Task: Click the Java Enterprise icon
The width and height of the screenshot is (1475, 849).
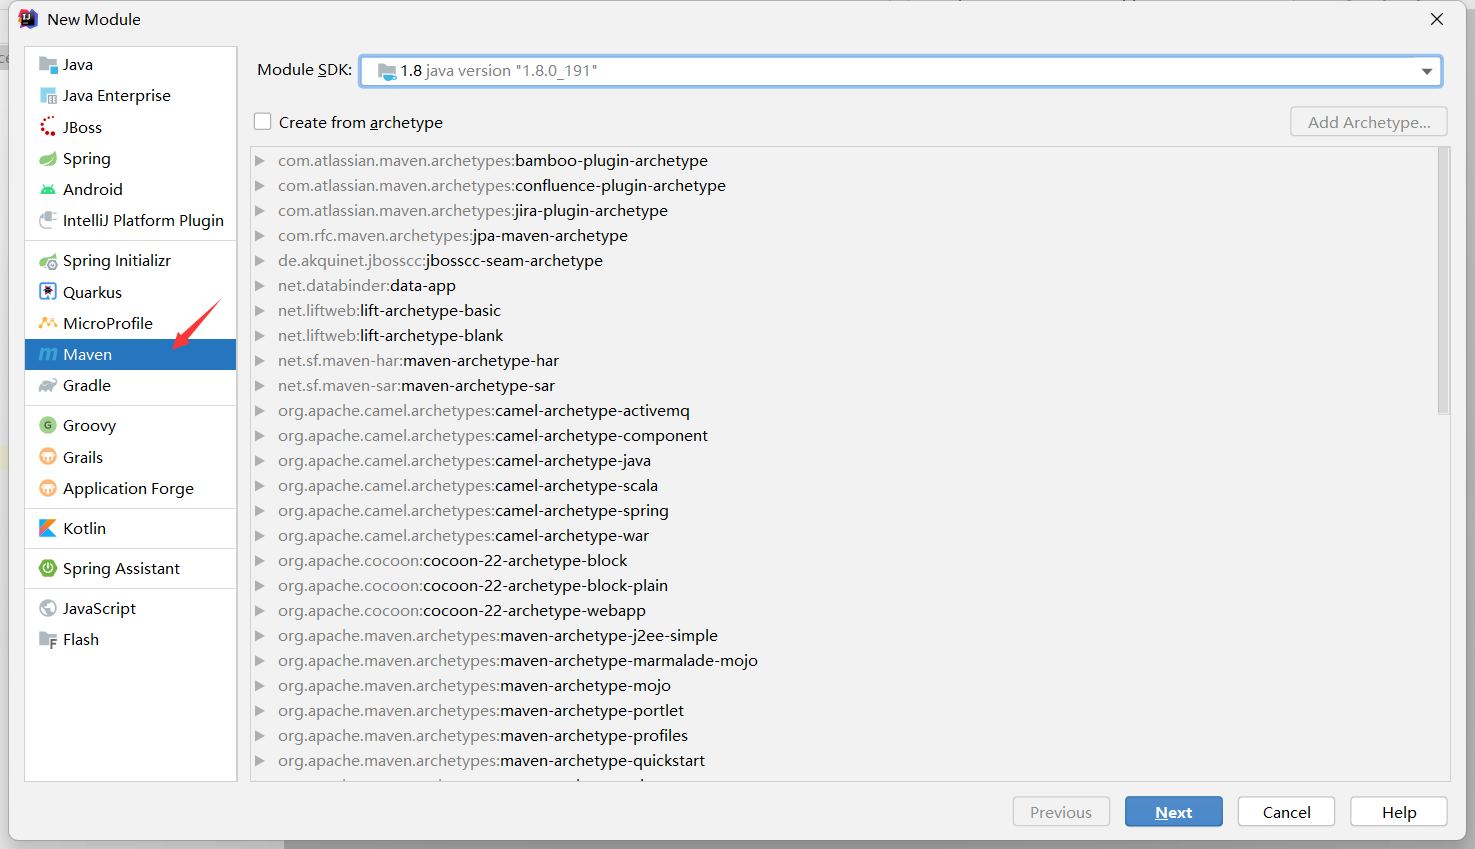Action: click(48, 96)
